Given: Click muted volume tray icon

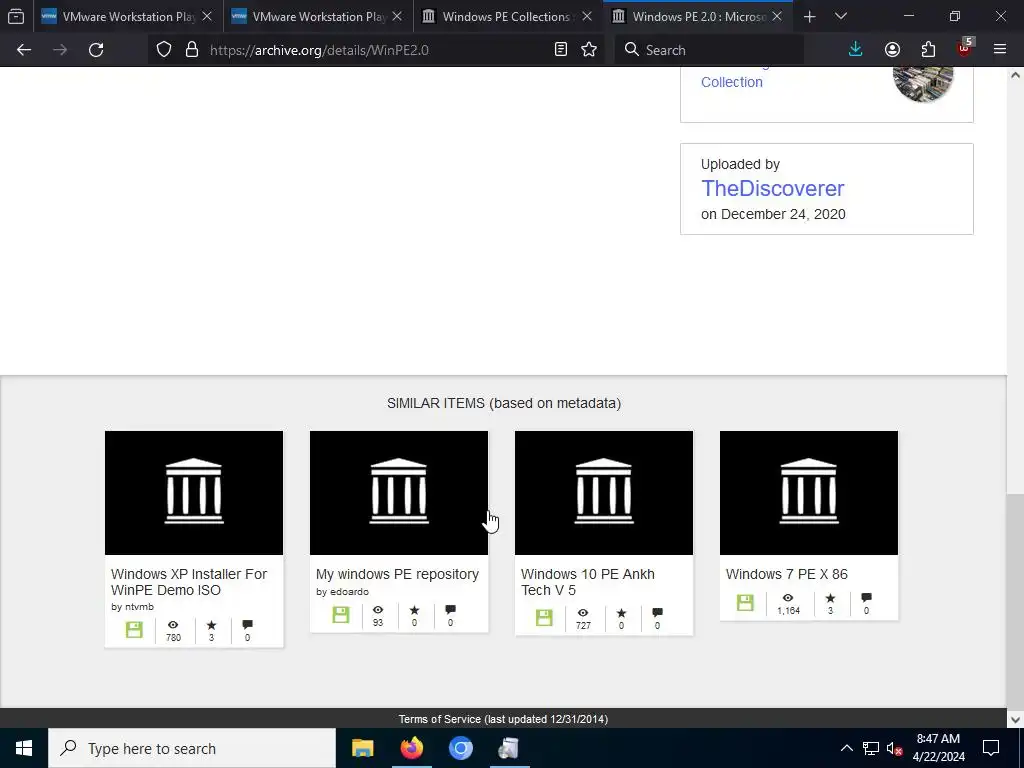Looking at the screenshot, I should click(894, 748).
